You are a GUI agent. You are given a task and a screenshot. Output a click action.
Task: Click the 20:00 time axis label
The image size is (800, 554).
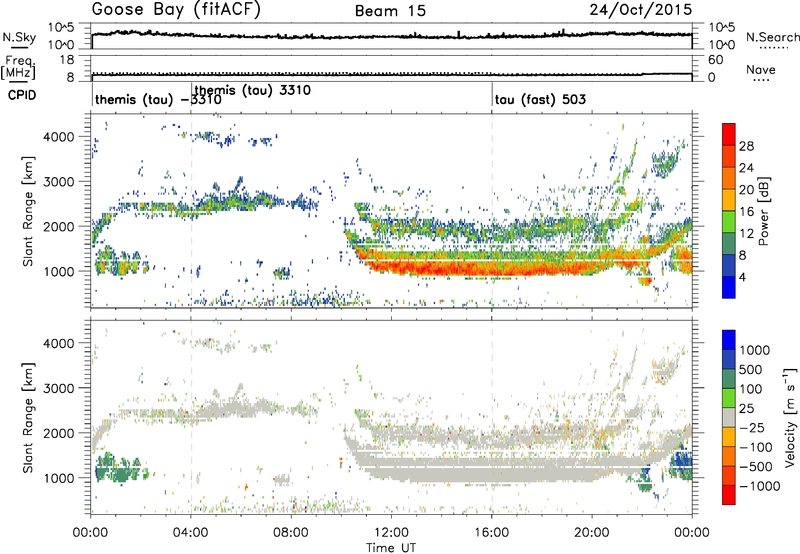(x=592, y=533)
